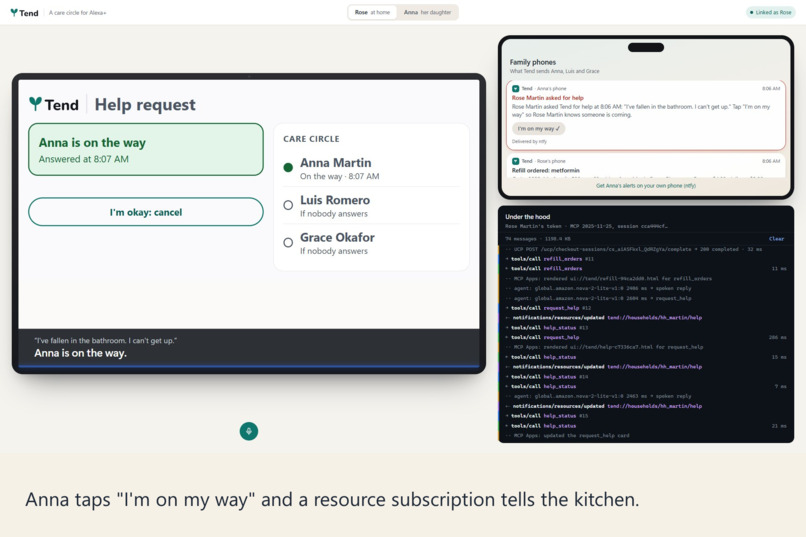The height and width of the screenshot is (537, 806).
Task: Open "Get Anna's alerts on your own phone" link
Action: 646,186
